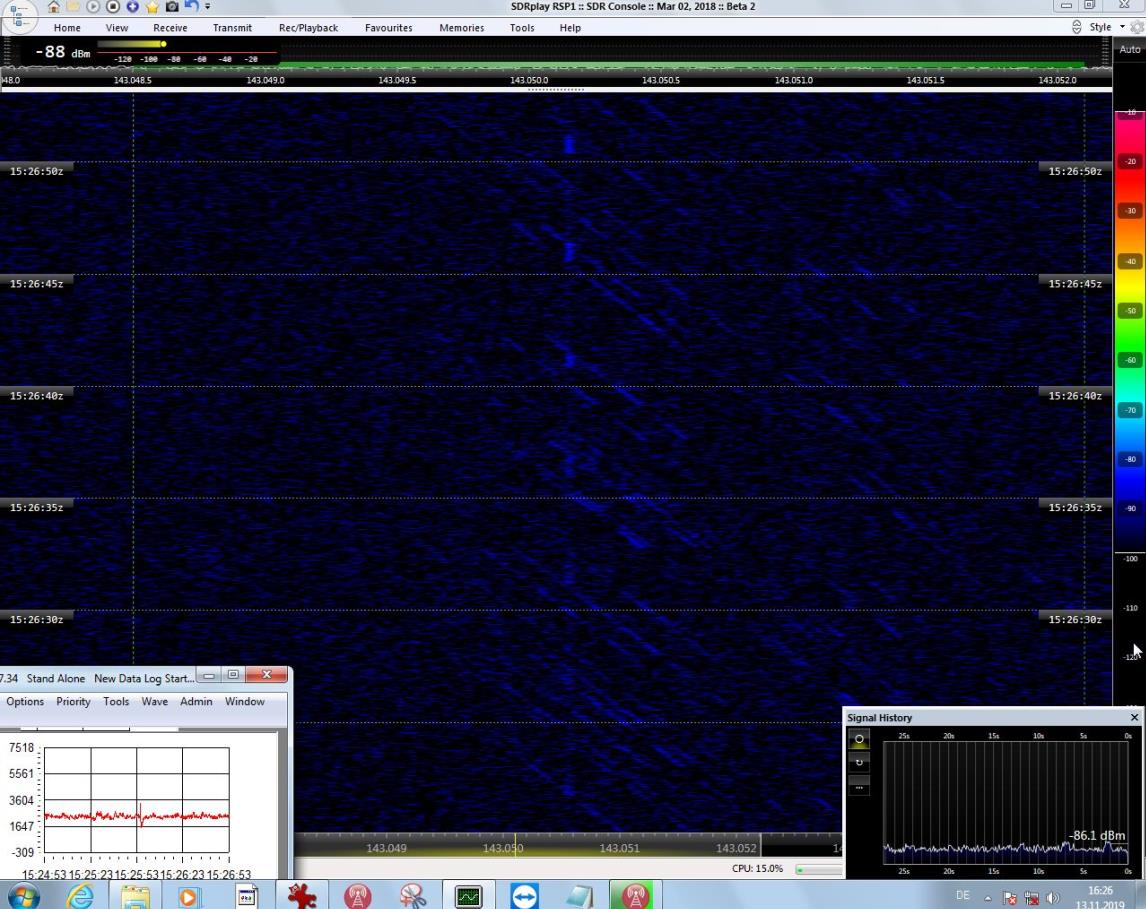Open the Memories ribbon tab
This screenshot has height=909, width=1146.
pos(462,28)
